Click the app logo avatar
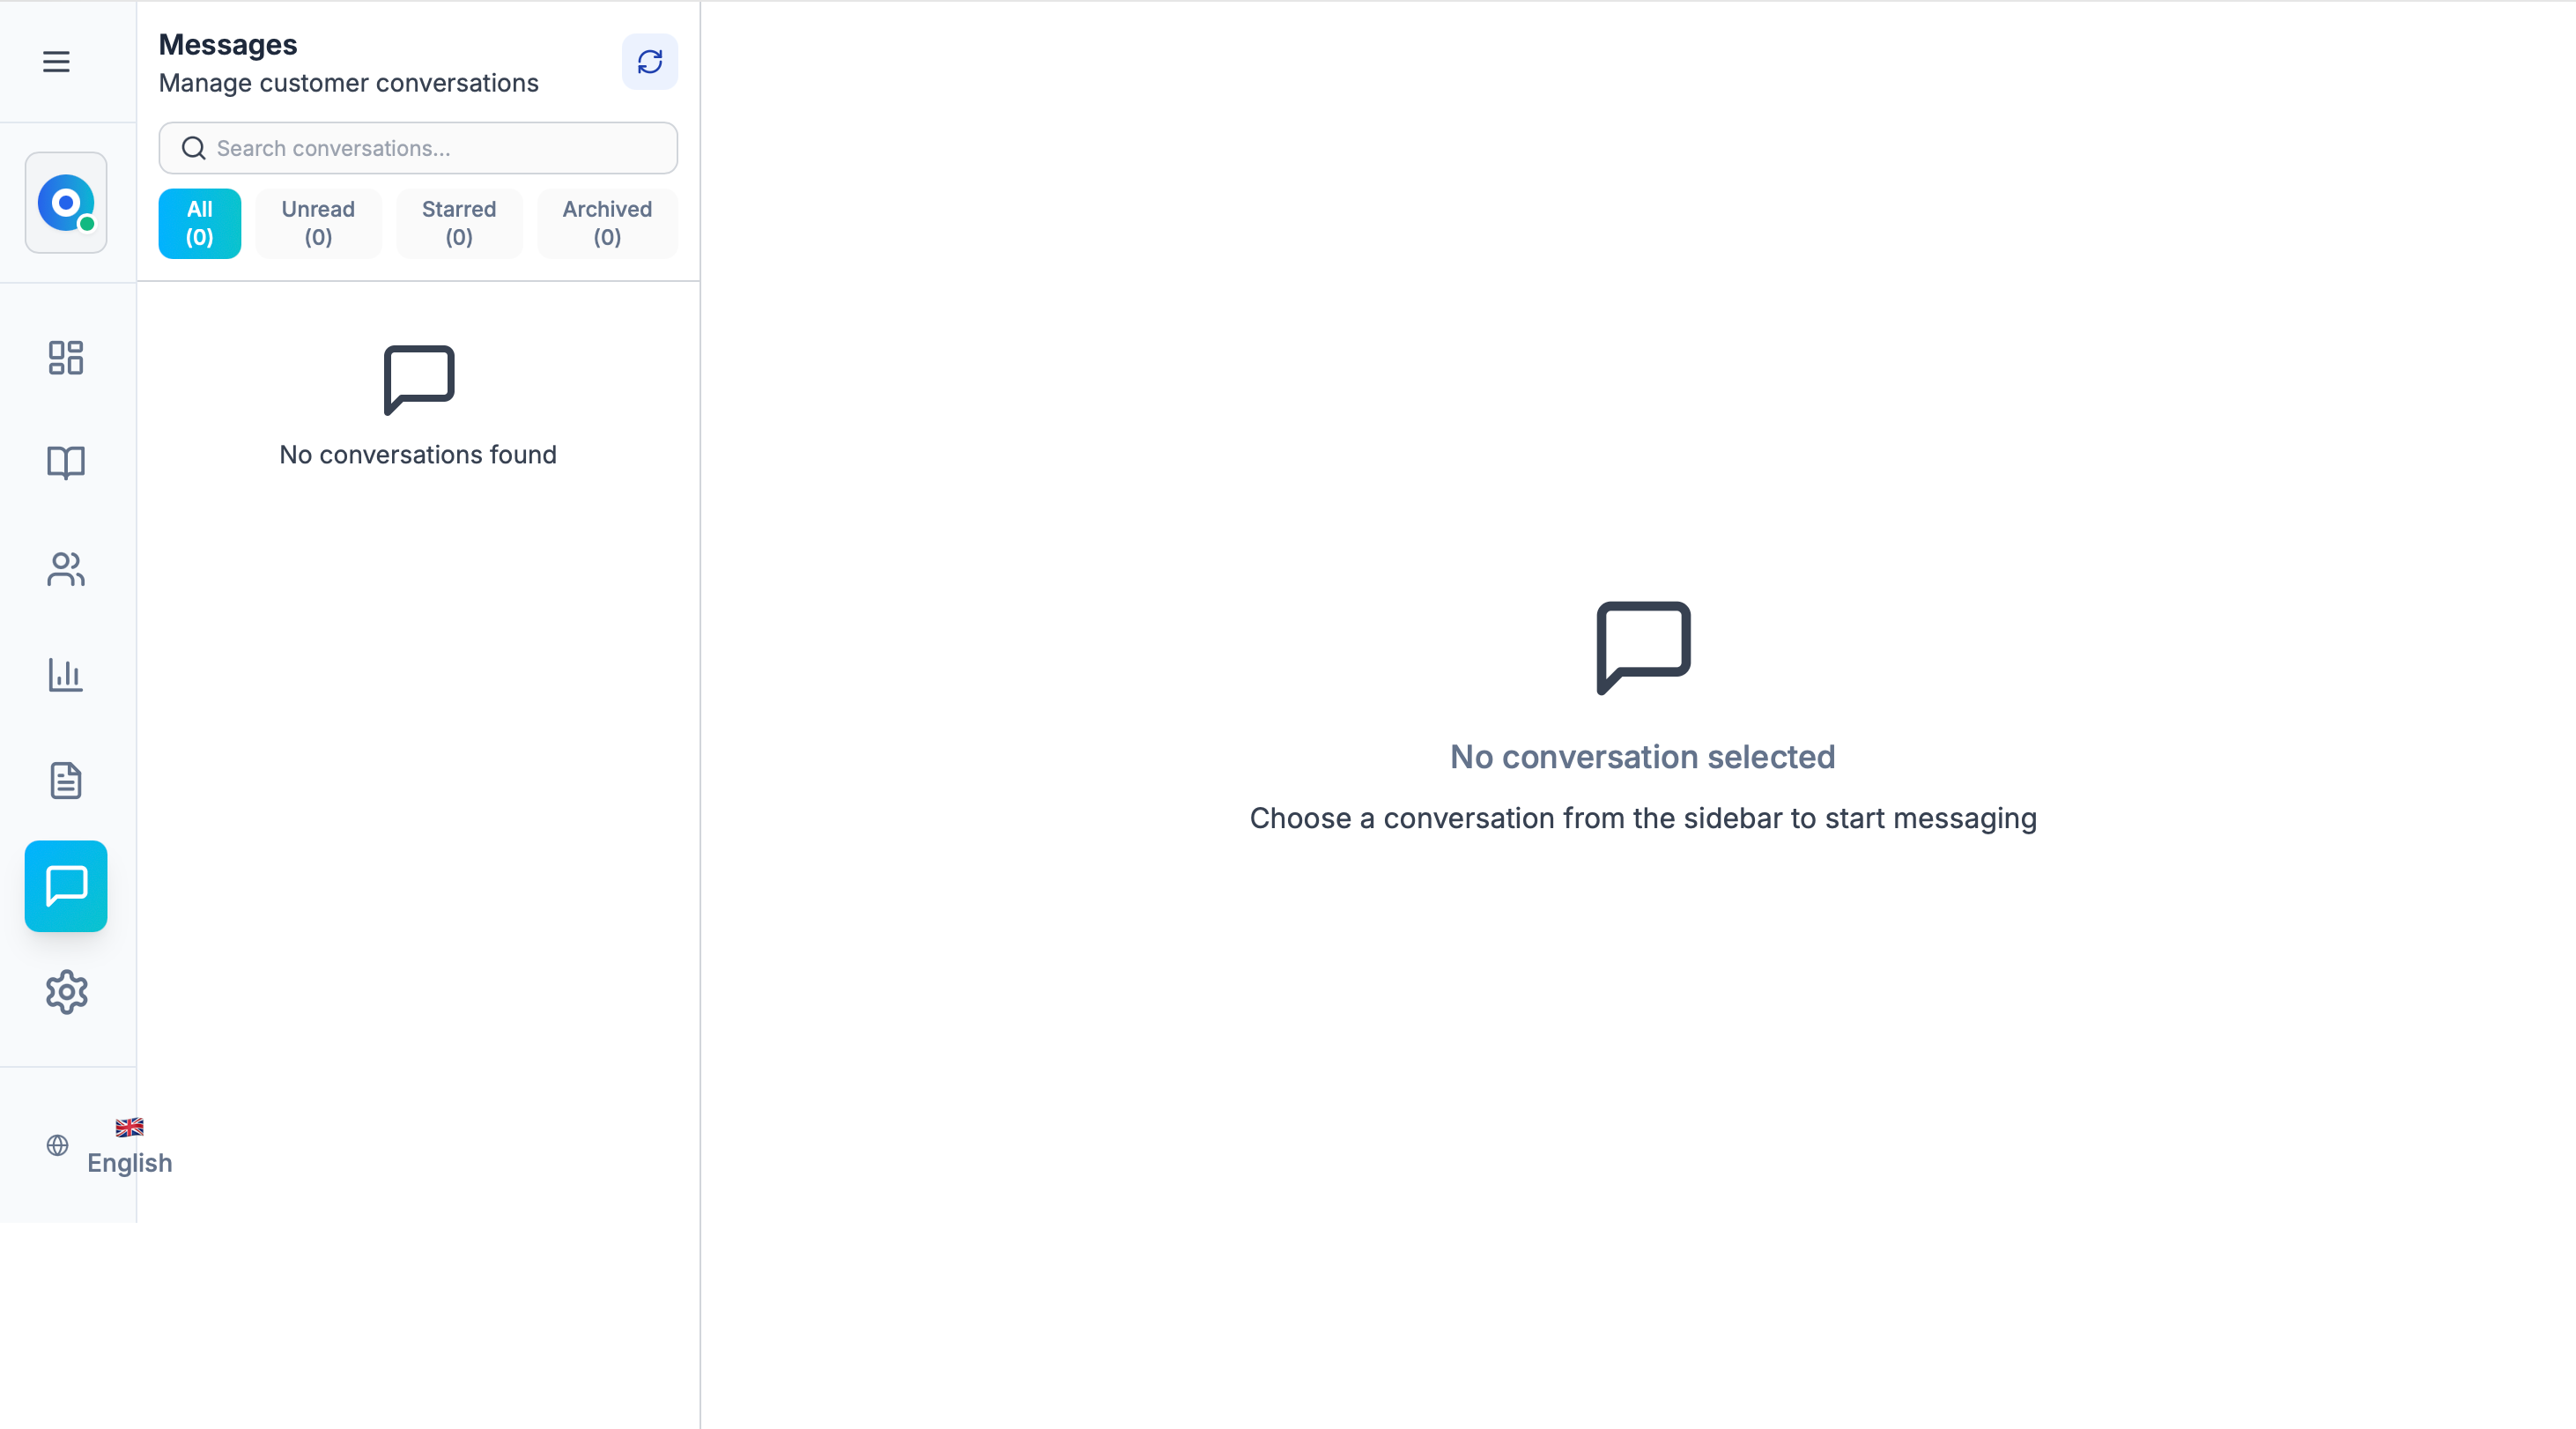 tap(66, 203)
